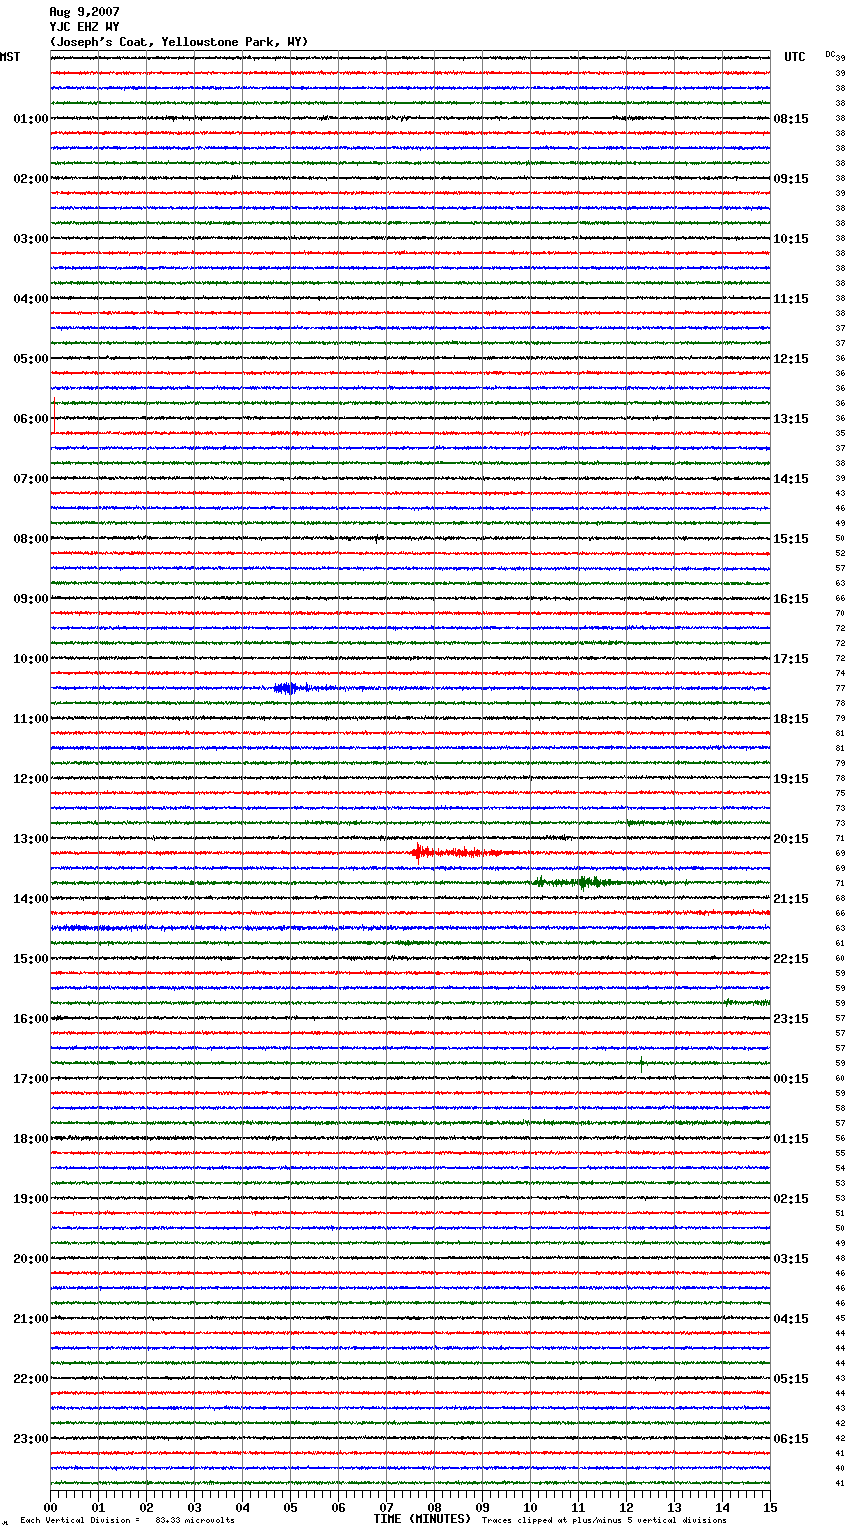Click the 'UTC' time zone label
850x1534 pixels.
[795, 57]
